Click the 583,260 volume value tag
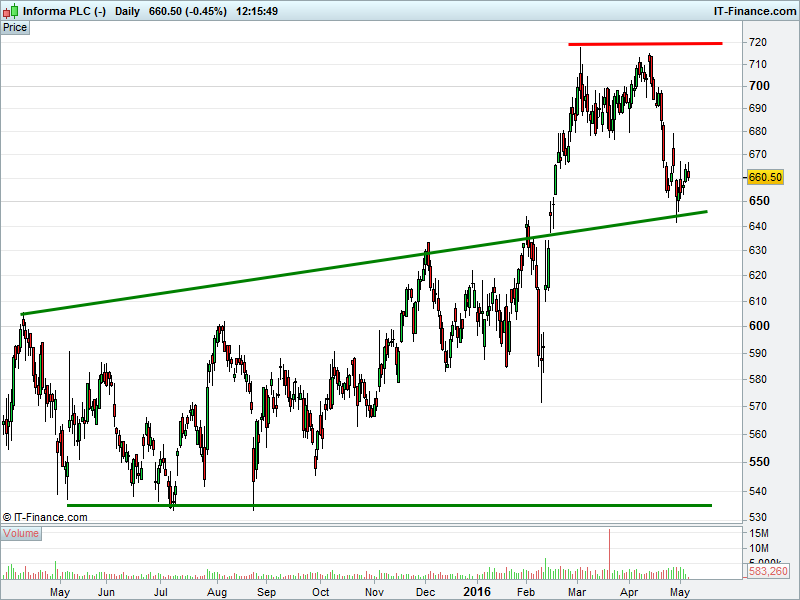 tap(768, 571)
